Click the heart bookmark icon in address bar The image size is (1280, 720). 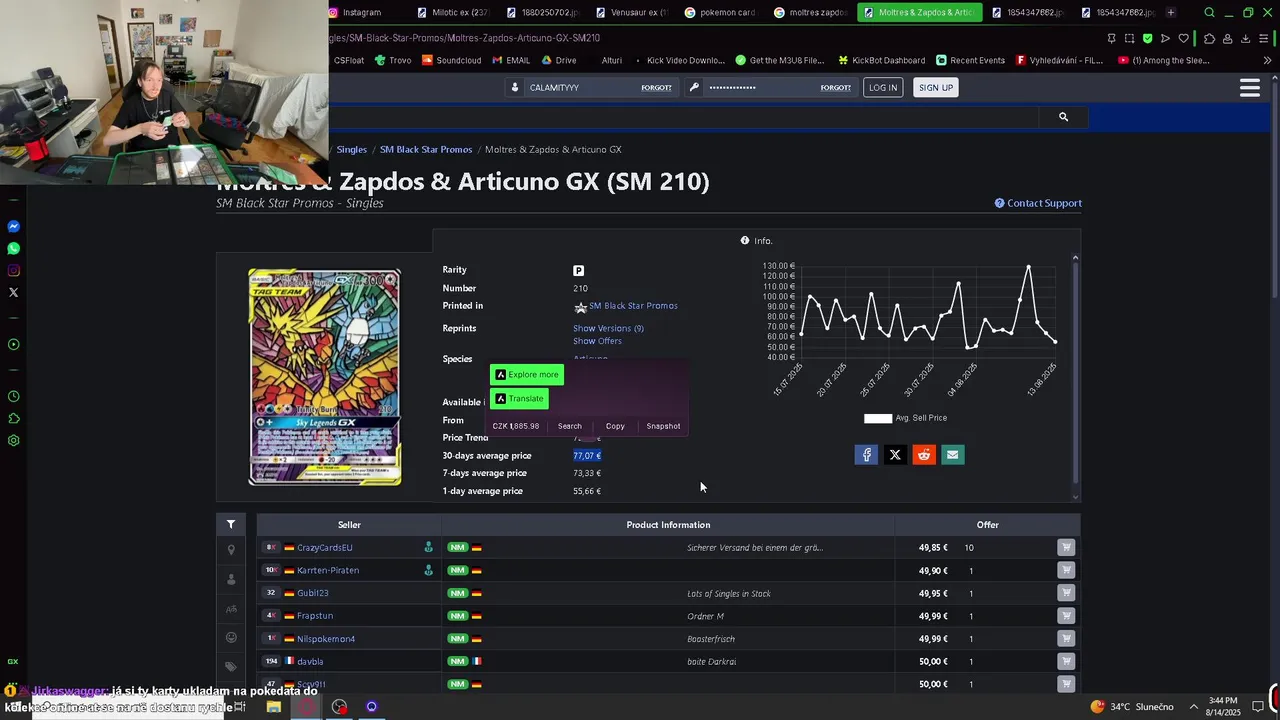[x=1184, y=38]
